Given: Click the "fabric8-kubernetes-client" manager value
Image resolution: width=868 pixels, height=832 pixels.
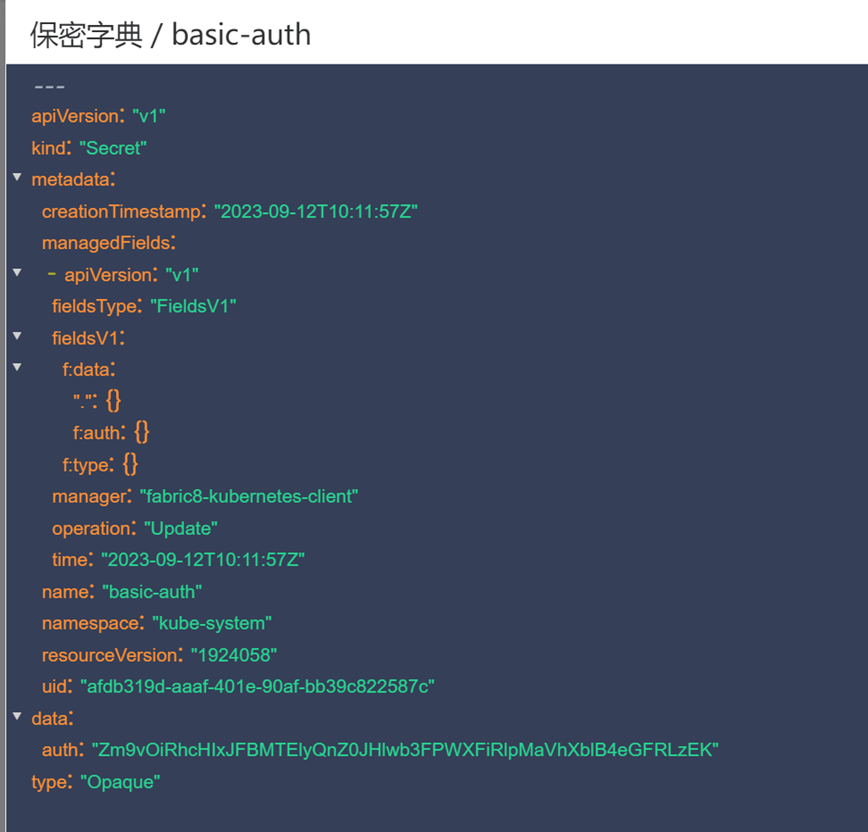Looking at the screenshot, I should click(x=249, y=496).
